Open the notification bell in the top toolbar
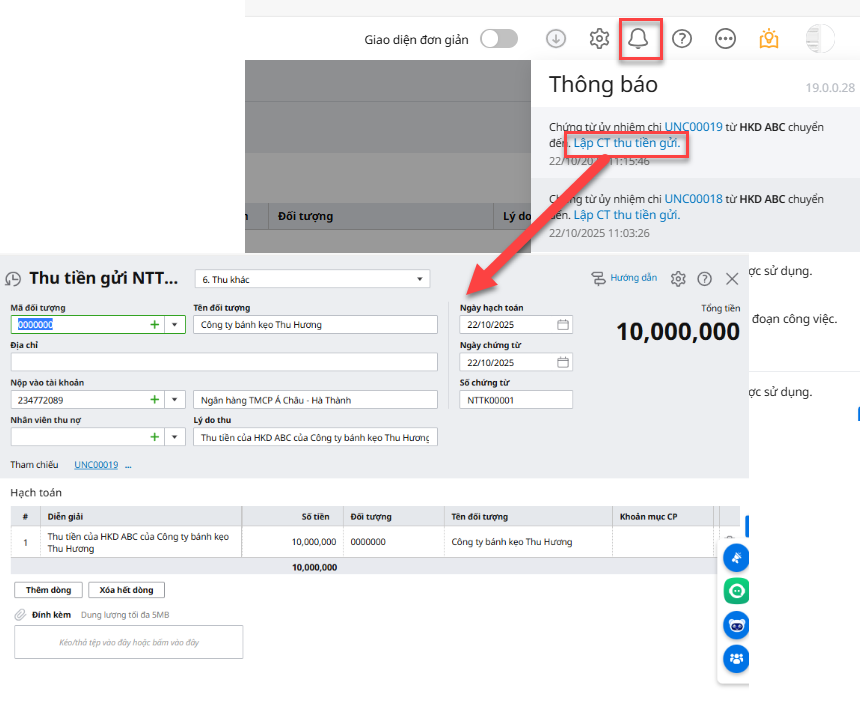The image size is (860, 724). click(638, 39)
